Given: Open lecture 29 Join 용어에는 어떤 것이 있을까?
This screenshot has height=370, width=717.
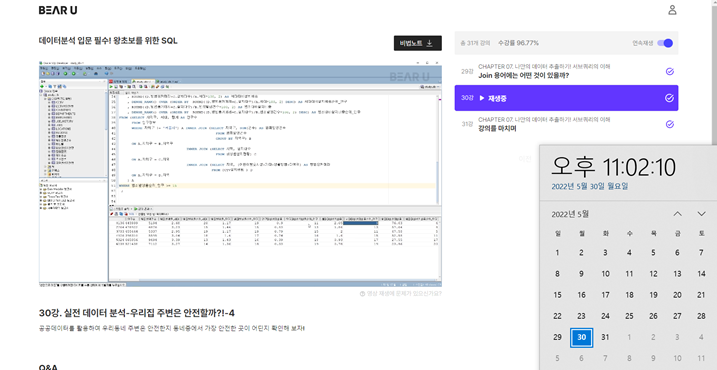Looking at the screenshot, I should (566, 71).
